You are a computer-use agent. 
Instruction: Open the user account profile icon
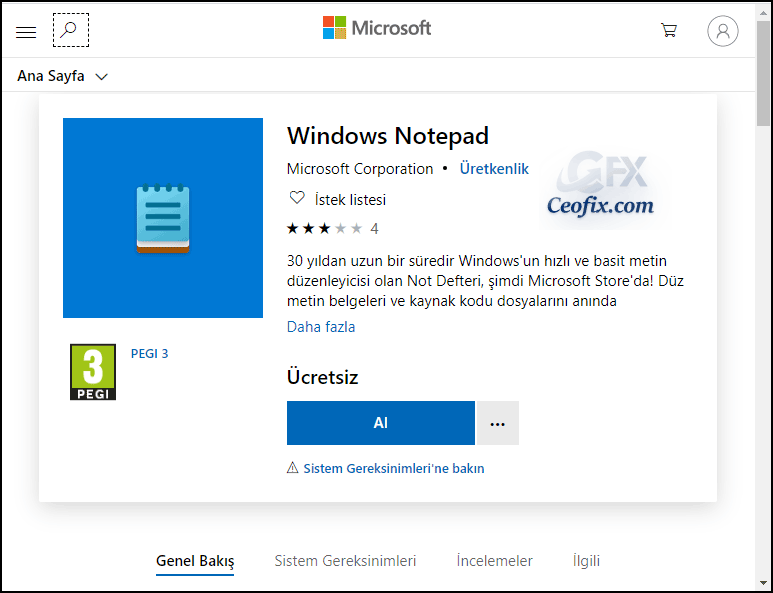(723, 31)
